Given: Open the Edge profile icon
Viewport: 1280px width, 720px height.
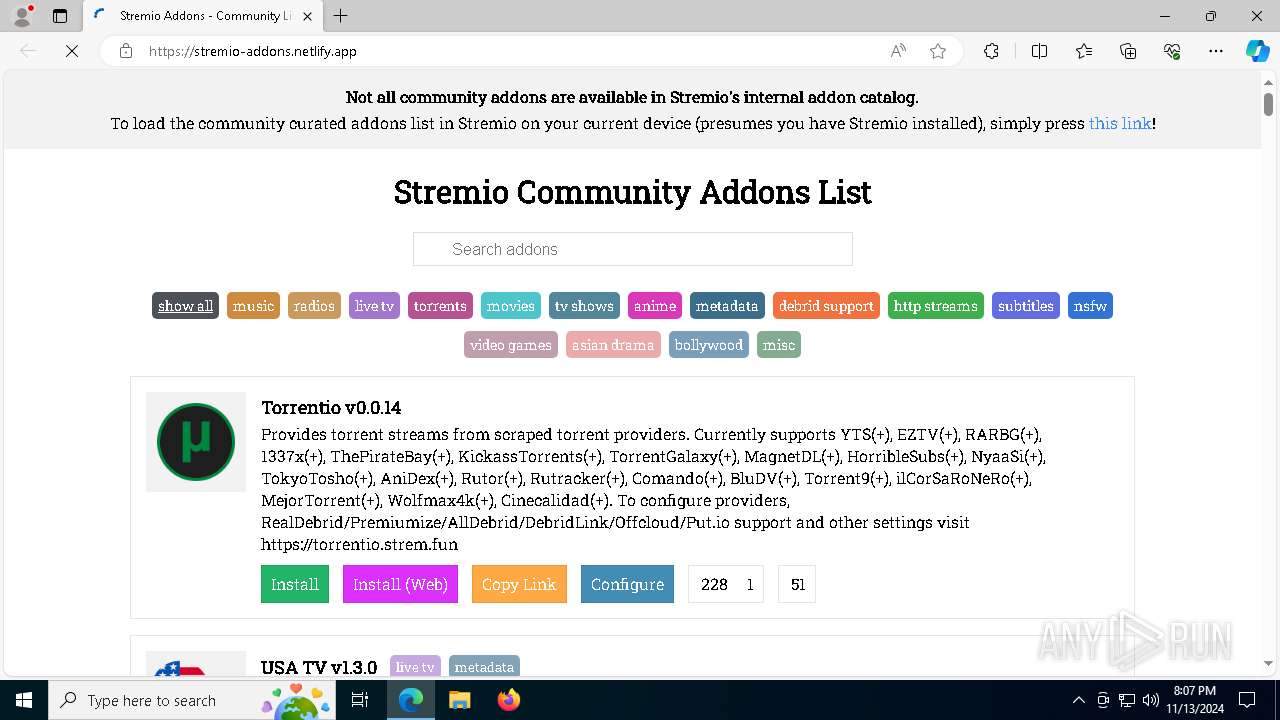Looking at the screenshot, I should [x=22, y=16].
